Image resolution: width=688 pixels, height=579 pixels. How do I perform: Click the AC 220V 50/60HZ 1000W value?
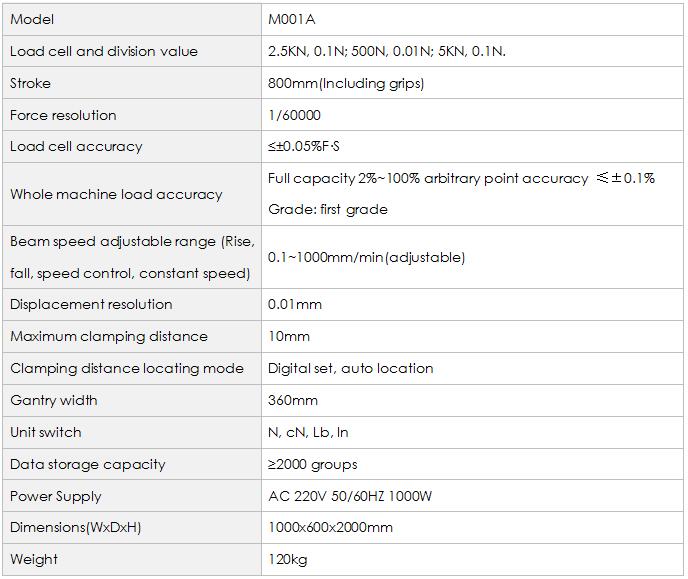[350, 496]
